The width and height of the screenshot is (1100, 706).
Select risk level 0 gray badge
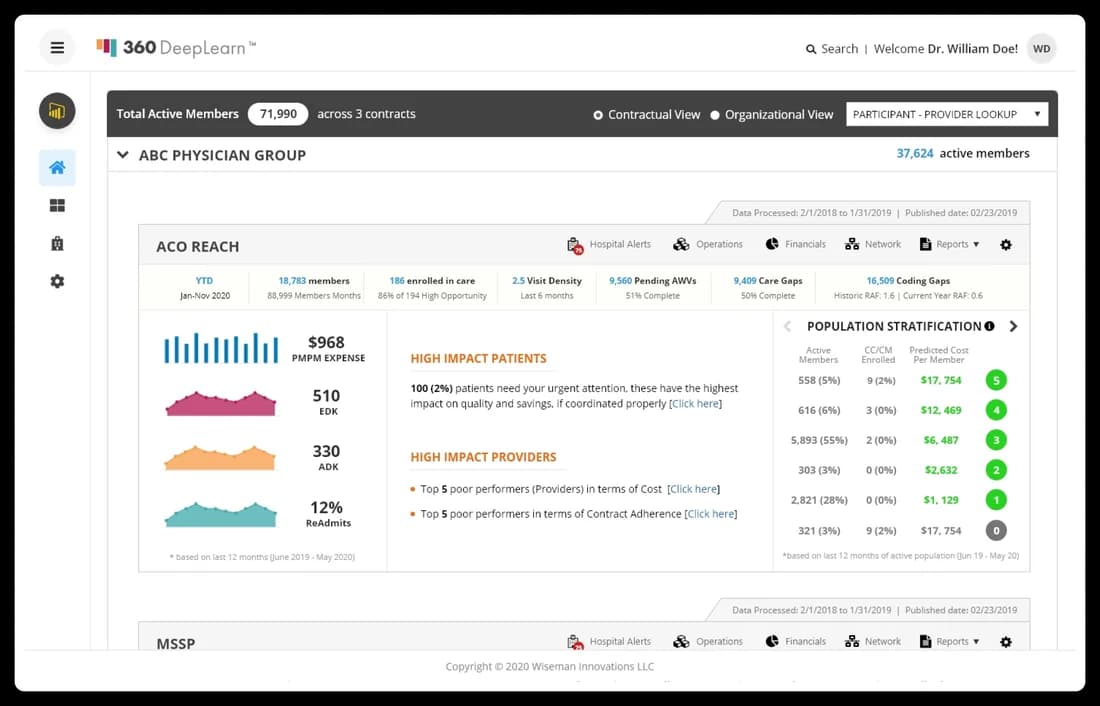(x=996, y=531)
